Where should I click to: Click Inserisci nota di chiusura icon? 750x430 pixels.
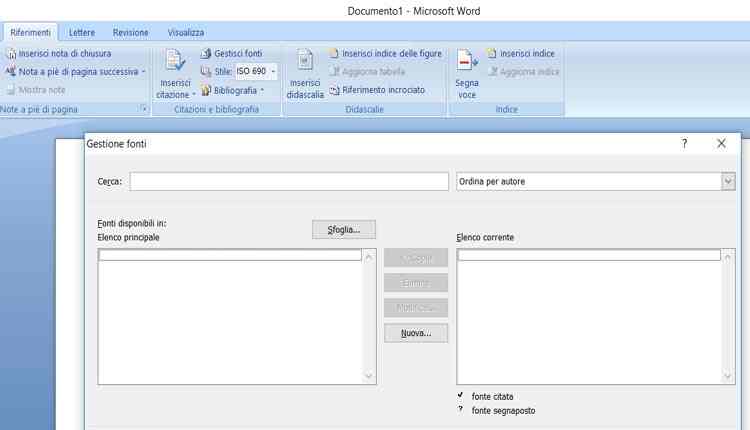11,54
